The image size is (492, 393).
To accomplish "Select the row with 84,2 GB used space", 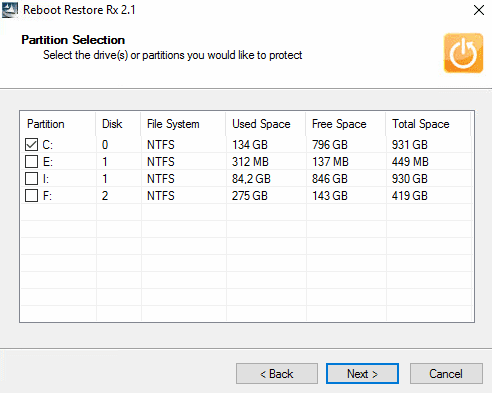I will point(246,179).
